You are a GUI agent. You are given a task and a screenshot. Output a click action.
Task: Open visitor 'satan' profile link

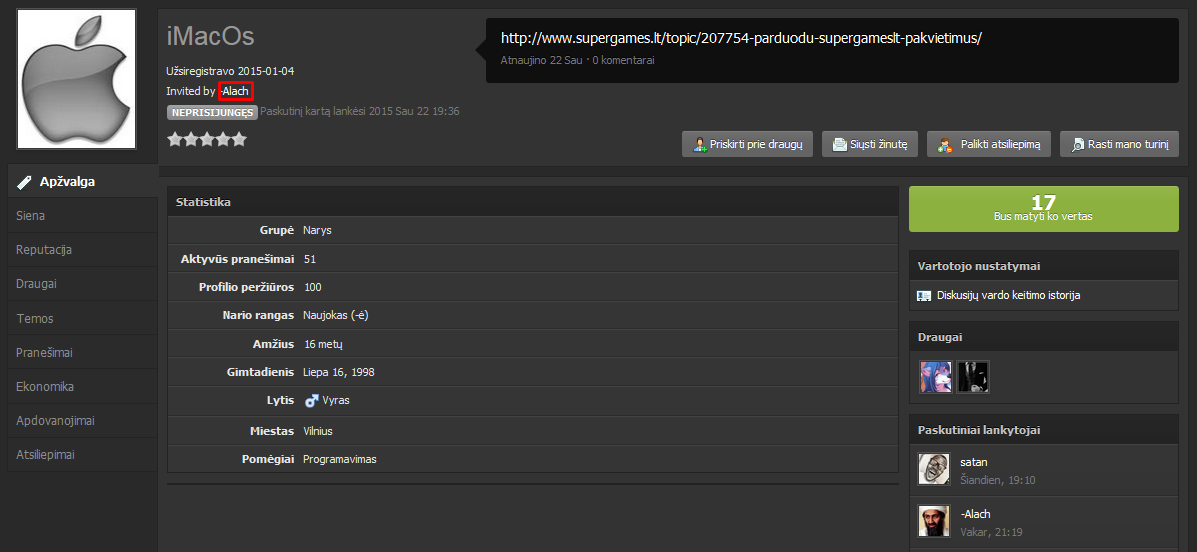pos(973,462)
